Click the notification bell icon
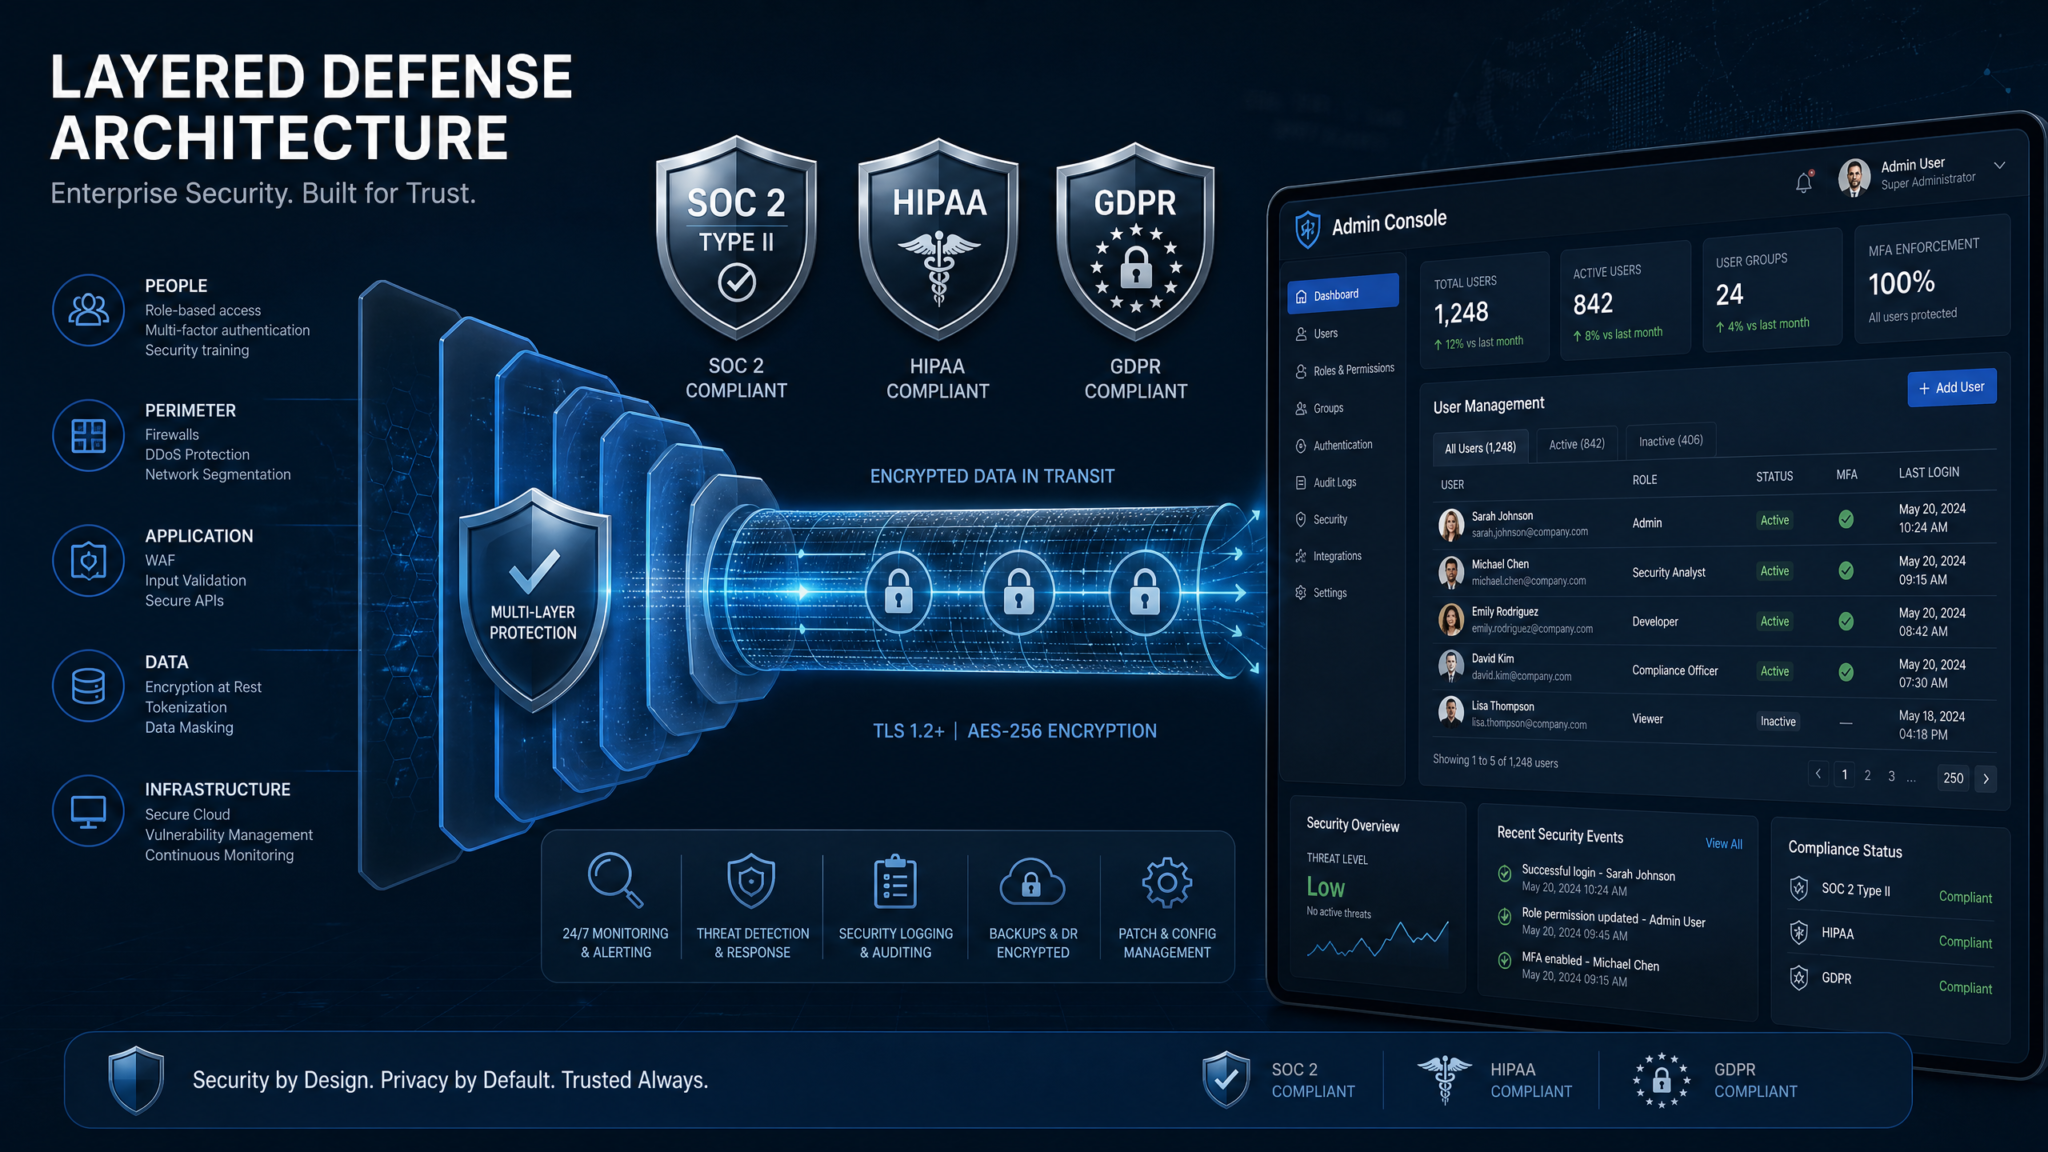2048x1152 pixels. coord(1804,182)
